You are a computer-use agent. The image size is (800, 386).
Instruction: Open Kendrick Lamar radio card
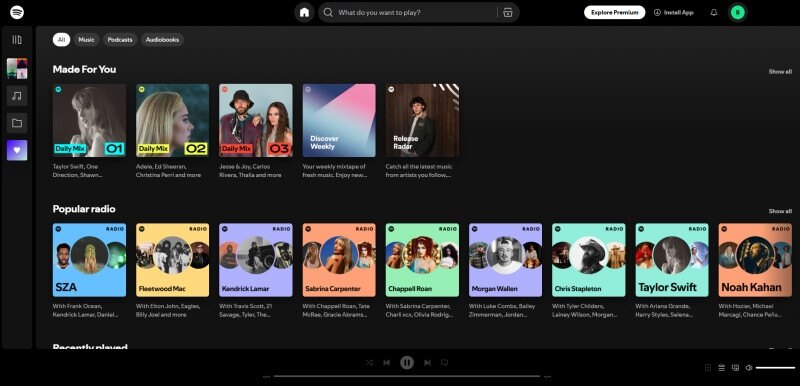pos(256,260)
